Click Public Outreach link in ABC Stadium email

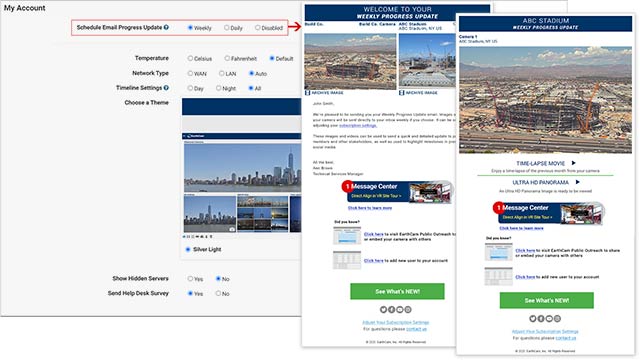tap(525, 251)
